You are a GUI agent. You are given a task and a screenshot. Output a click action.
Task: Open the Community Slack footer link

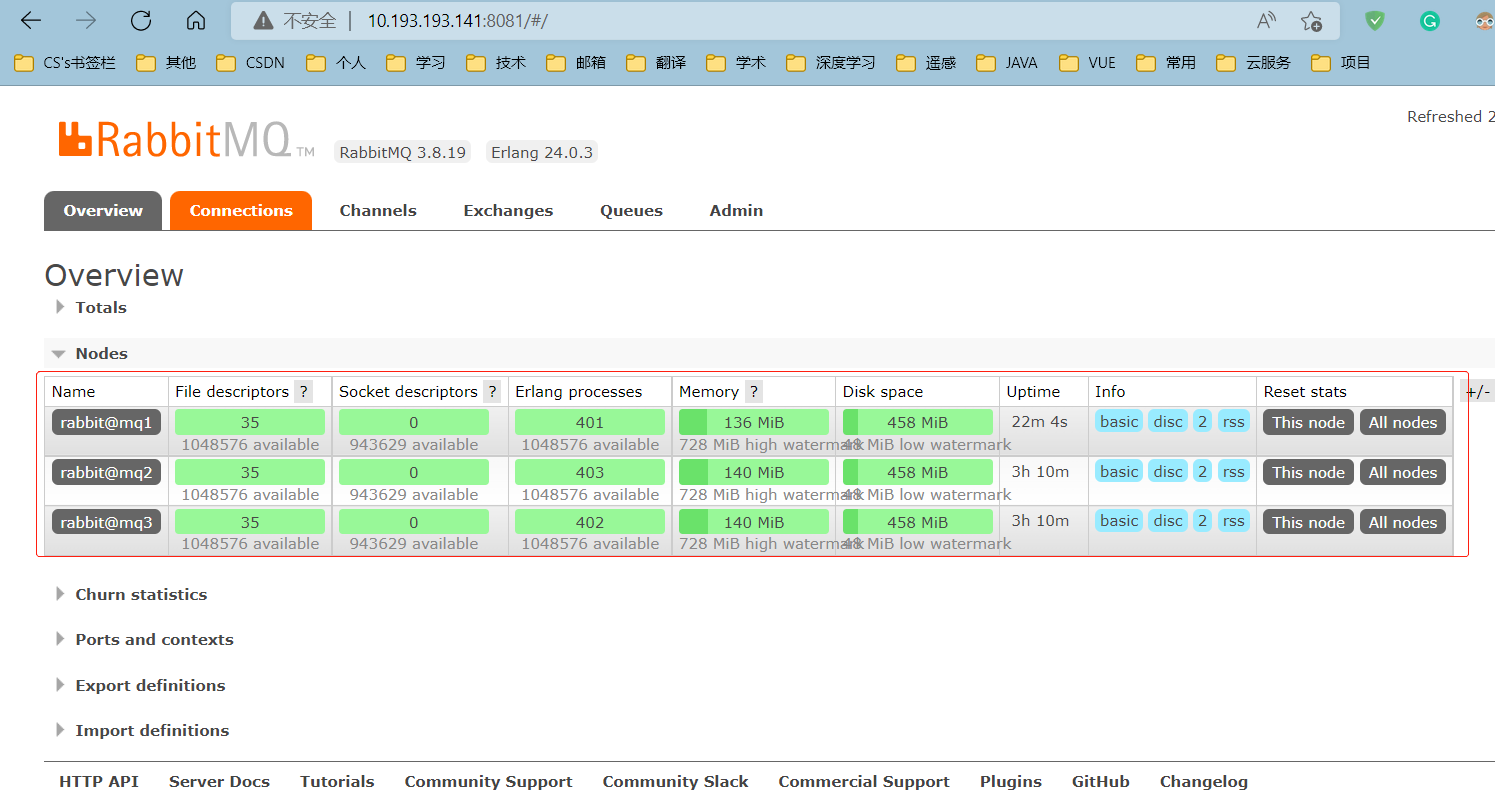point(675,782)
